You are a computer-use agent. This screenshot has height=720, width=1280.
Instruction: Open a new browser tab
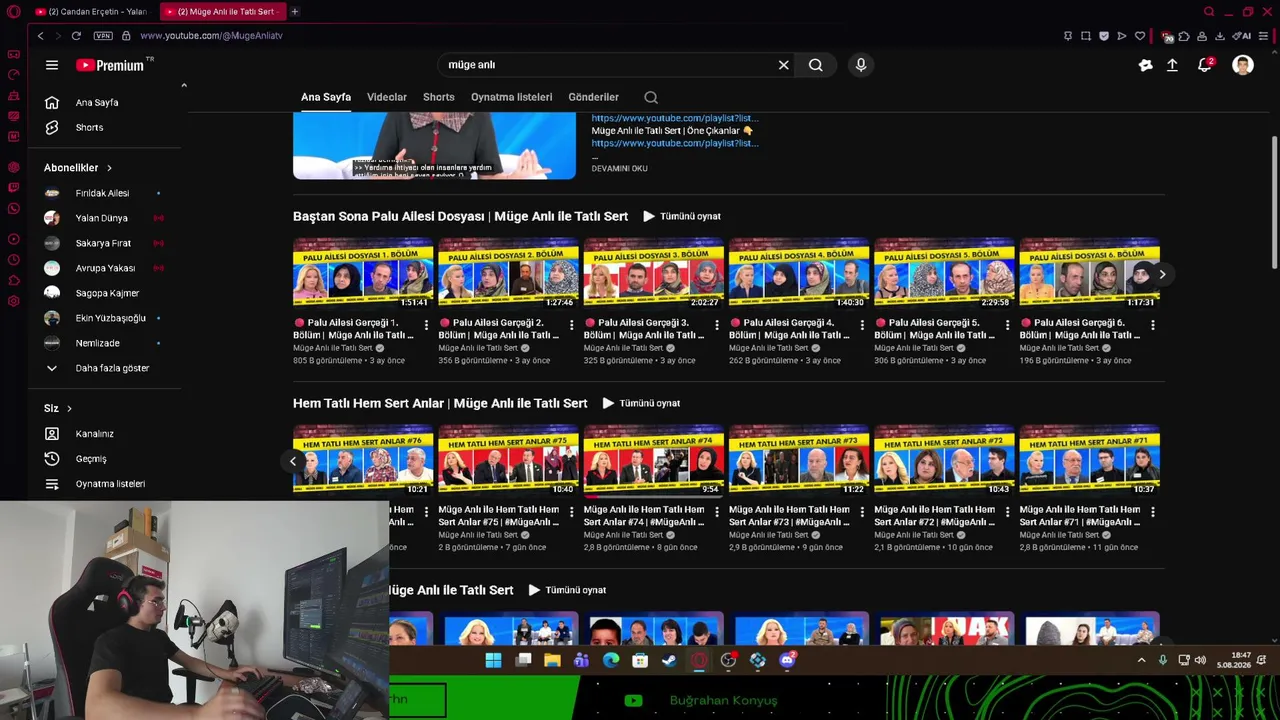click(x=295, y=12)
